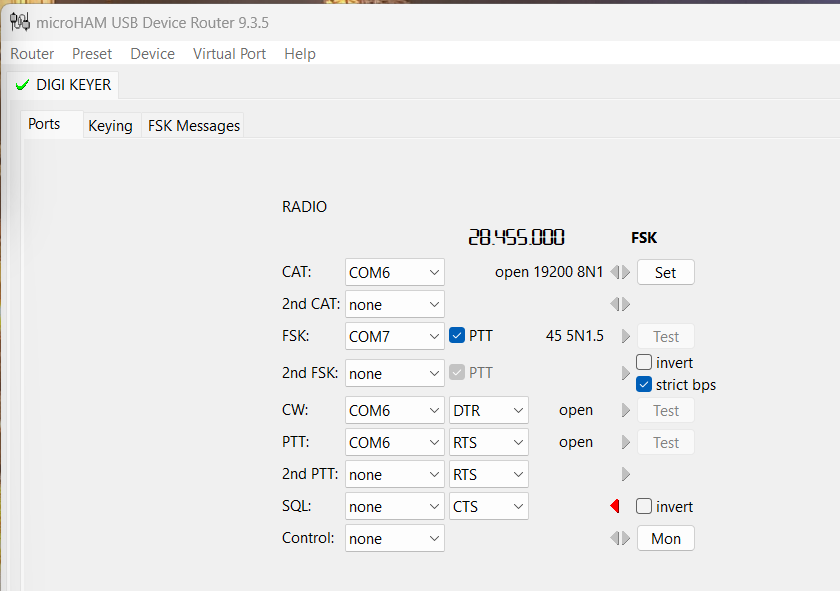Disable the strict bps checkbox
Image resolution: width=840 pixels, height=591 pixels.
(x=644, y=385)
